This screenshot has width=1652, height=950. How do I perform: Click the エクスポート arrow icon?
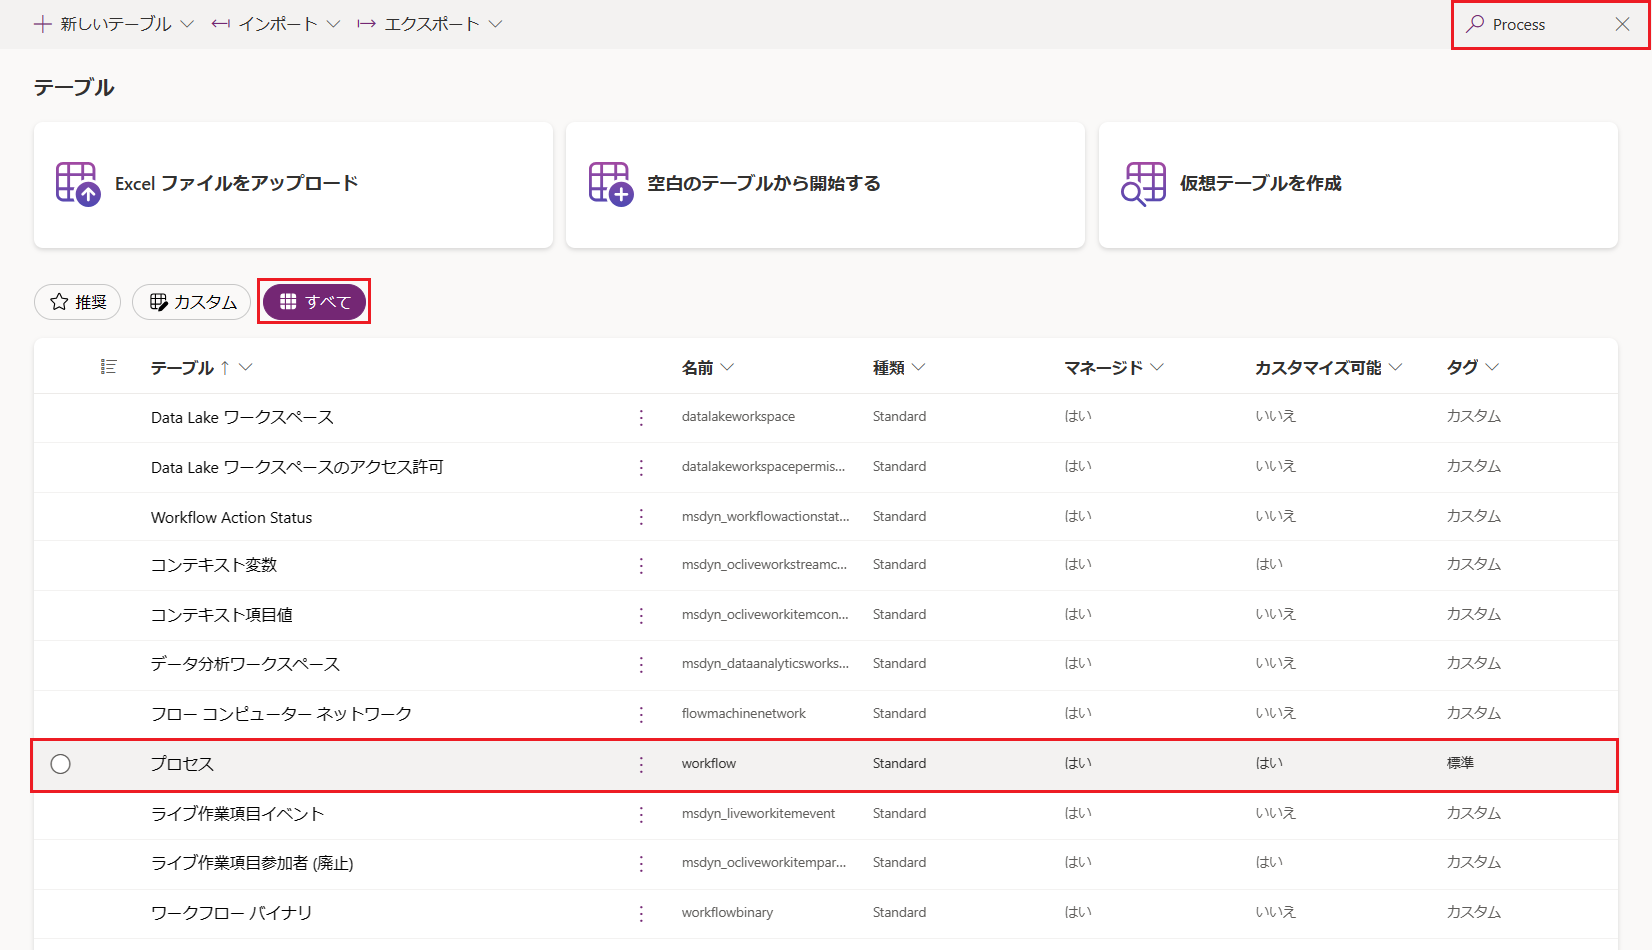[367, 24]
